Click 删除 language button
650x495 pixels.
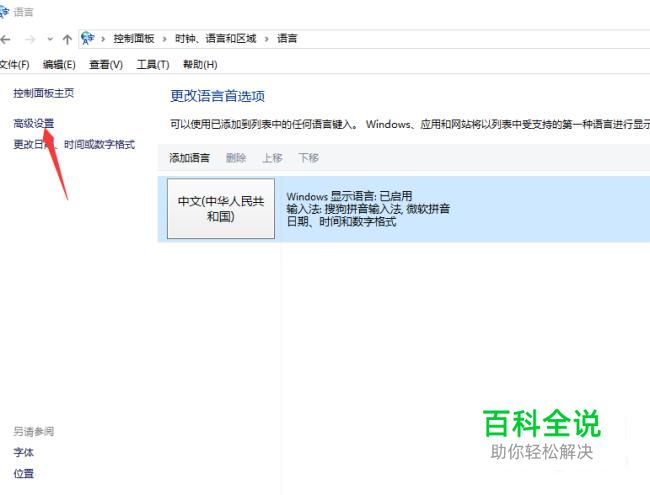(x=236, y=158)
